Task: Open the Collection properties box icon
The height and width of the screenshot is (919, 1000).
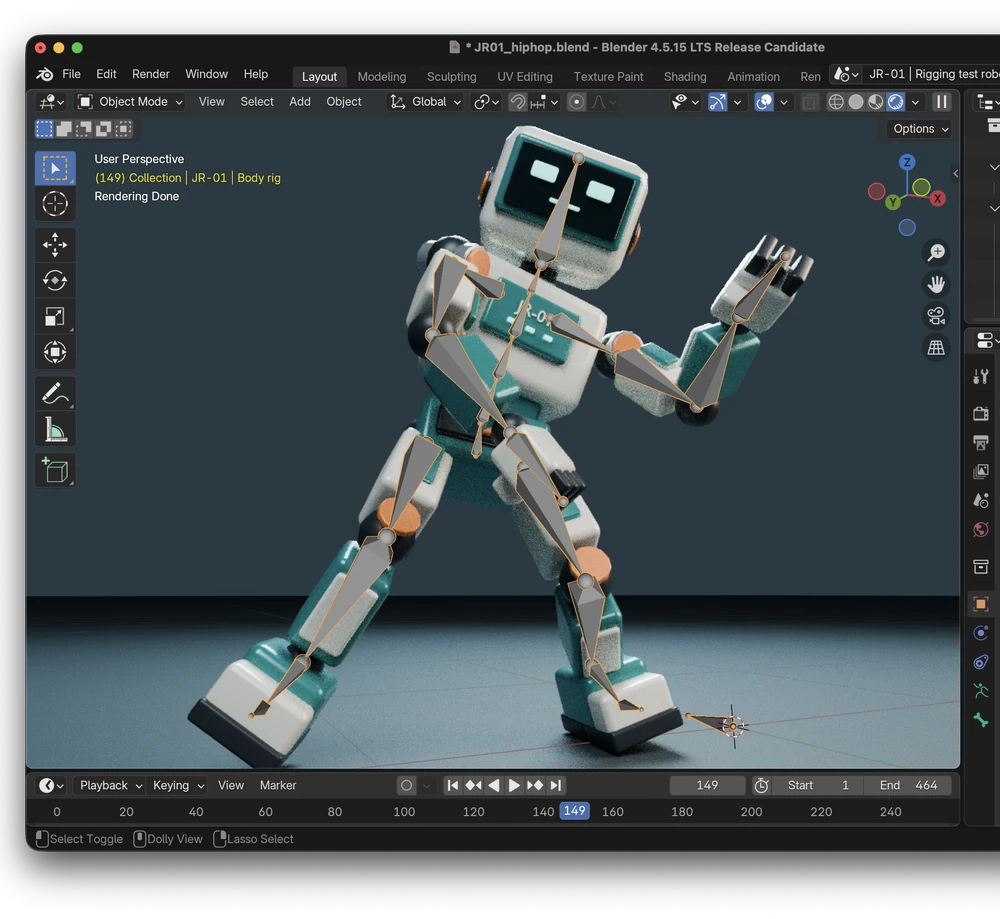Action: pos(981,566)
